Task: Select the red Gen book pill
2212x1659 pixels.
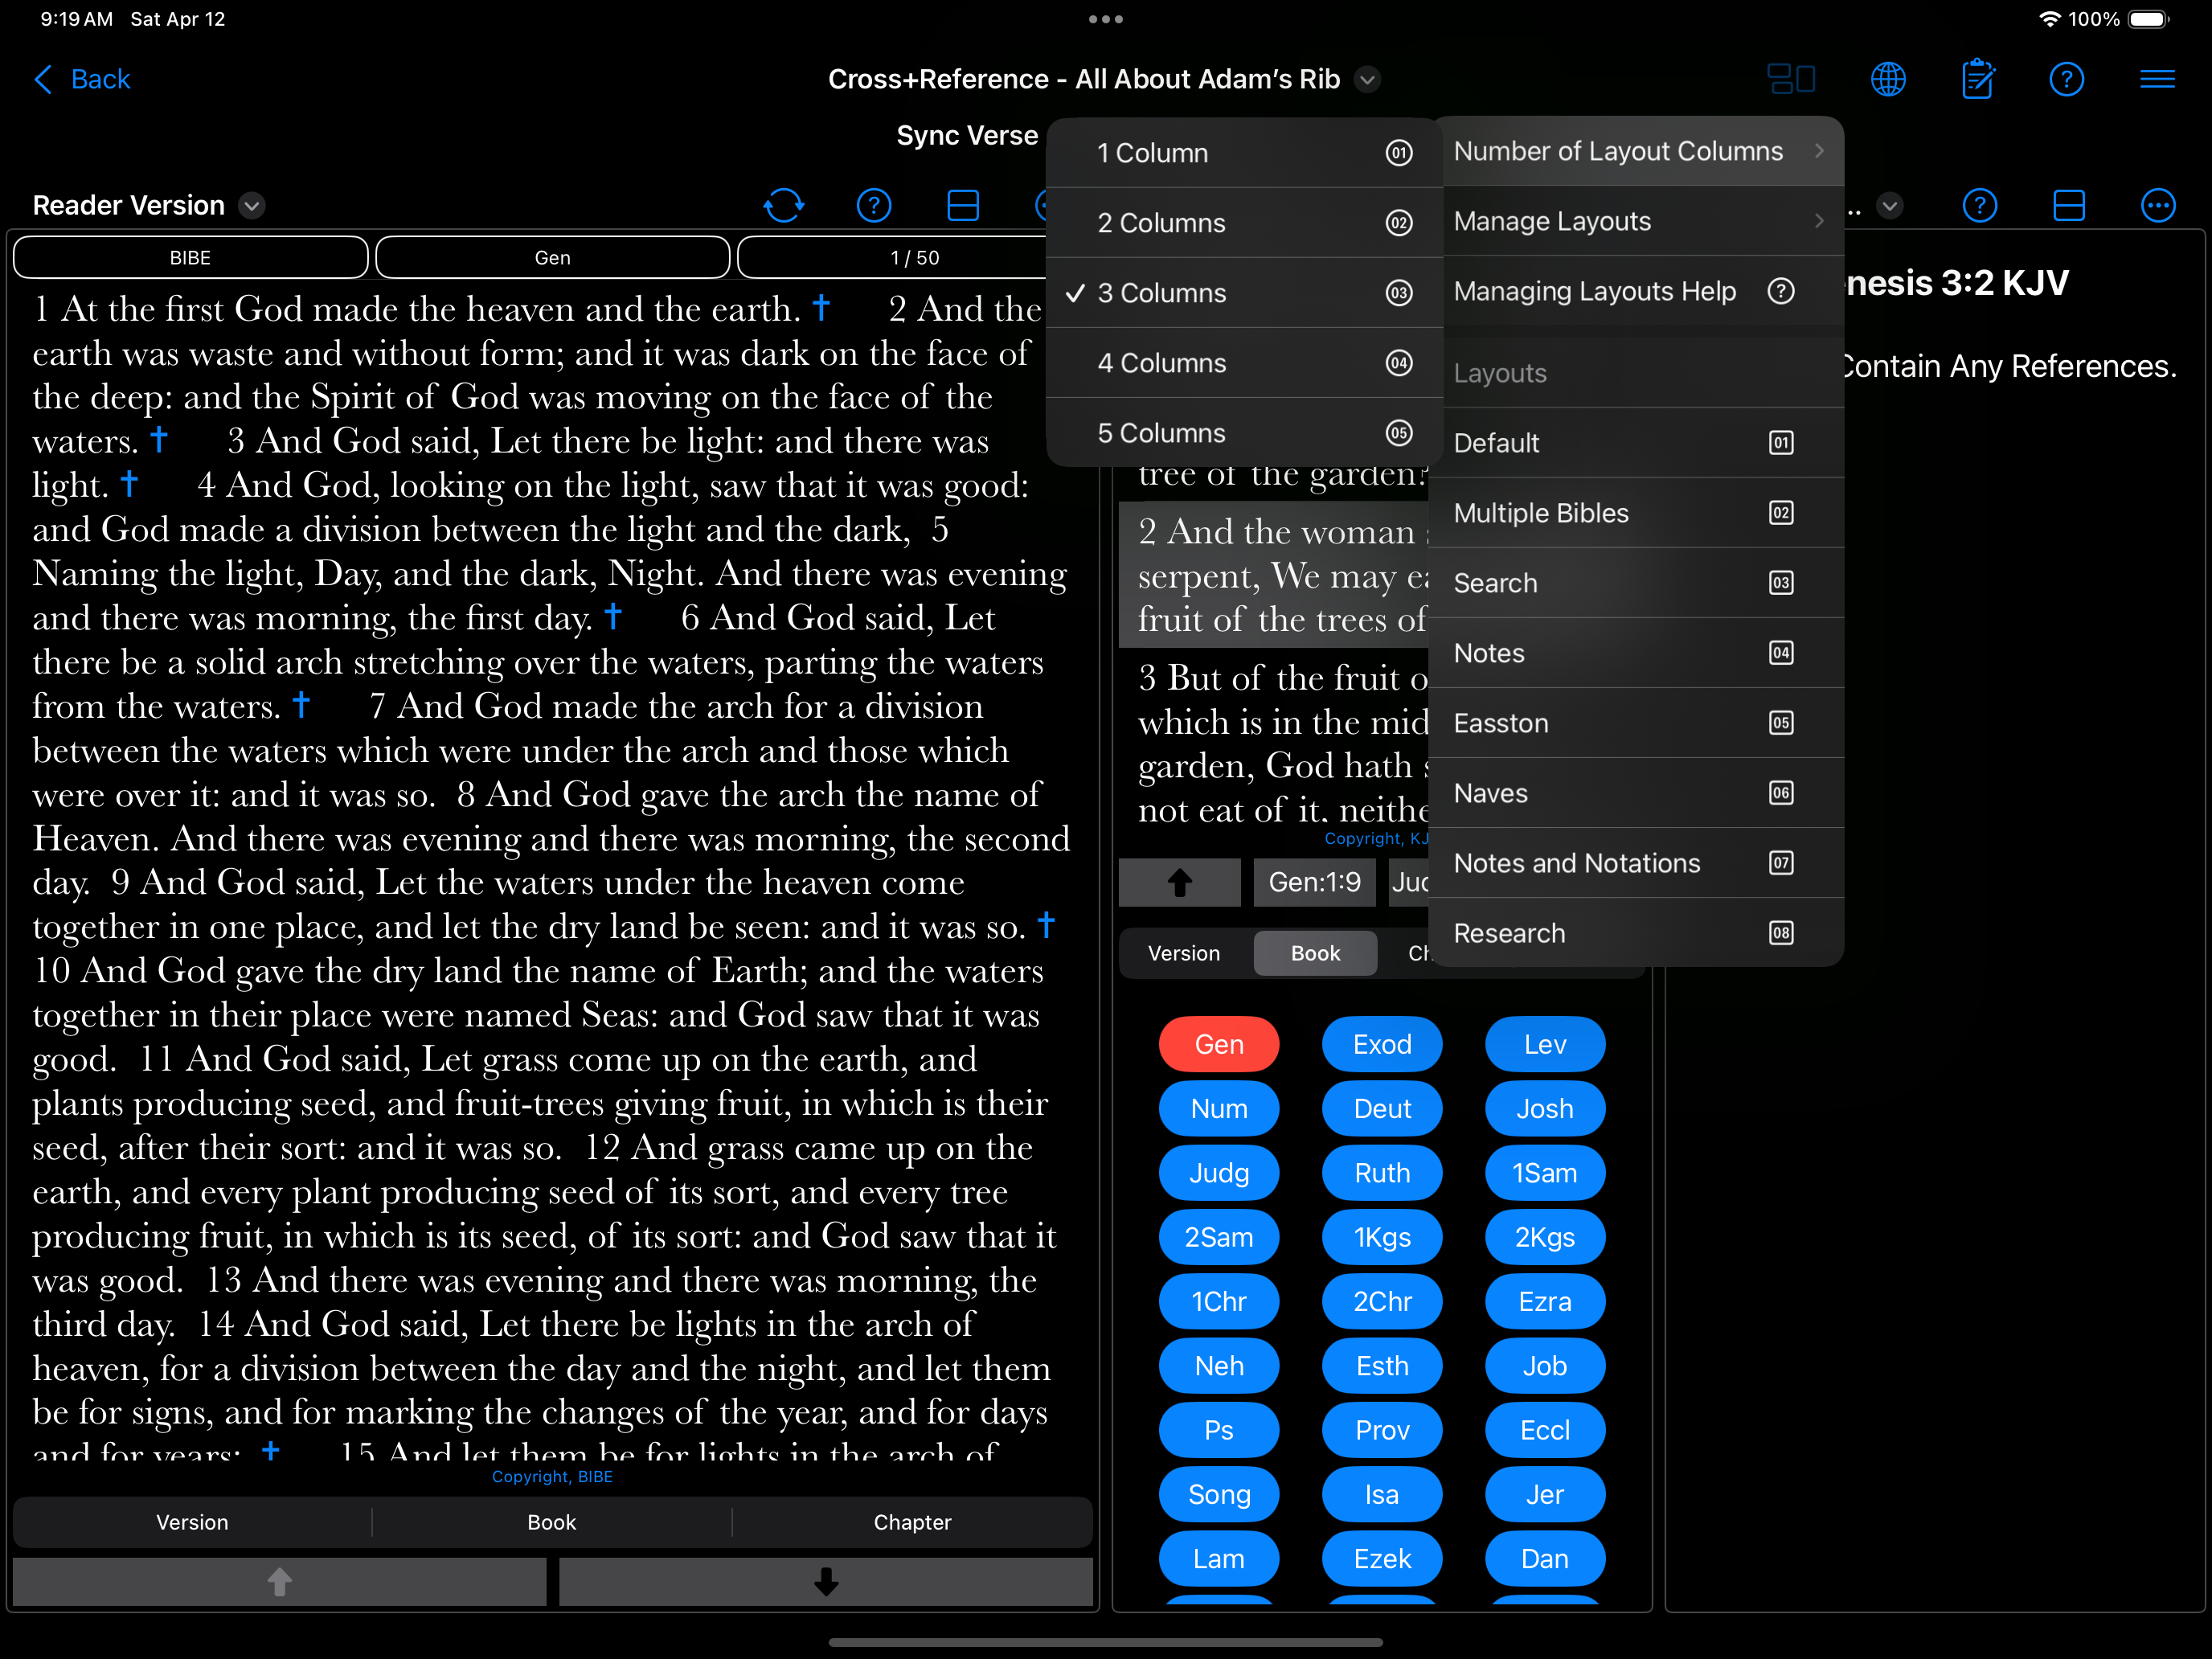Action: click(1219, 1044)
